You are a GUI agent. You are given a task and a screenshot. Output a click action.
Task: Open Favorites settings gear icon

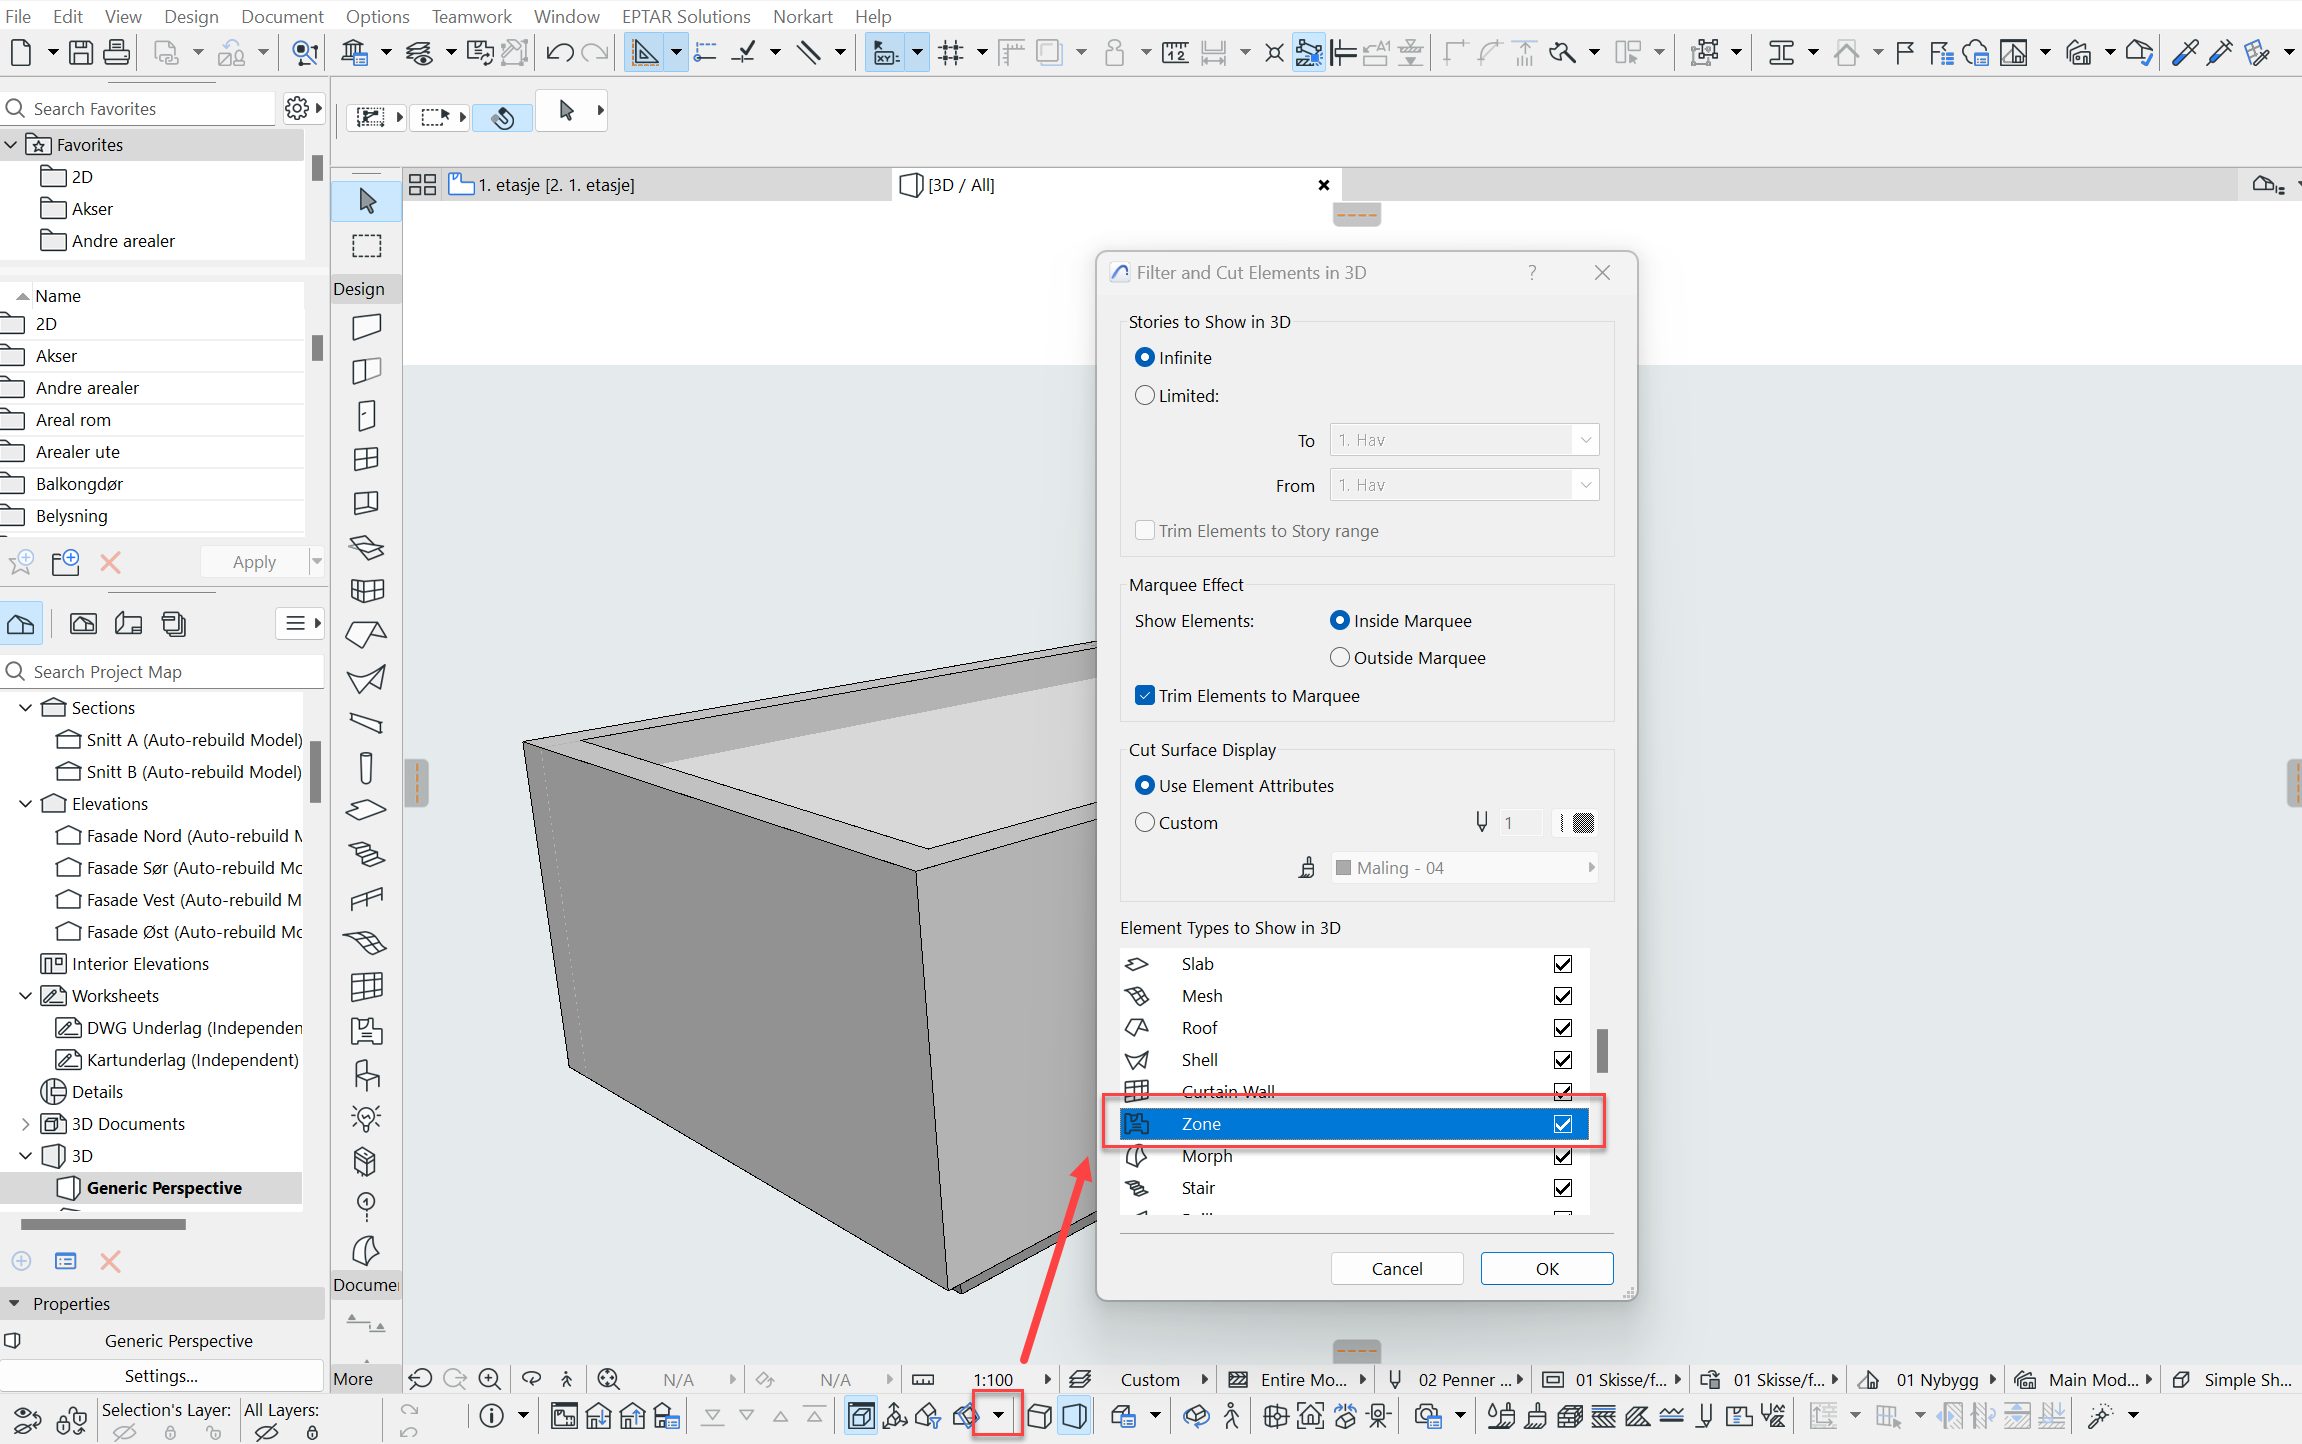[x=297, y=108]
